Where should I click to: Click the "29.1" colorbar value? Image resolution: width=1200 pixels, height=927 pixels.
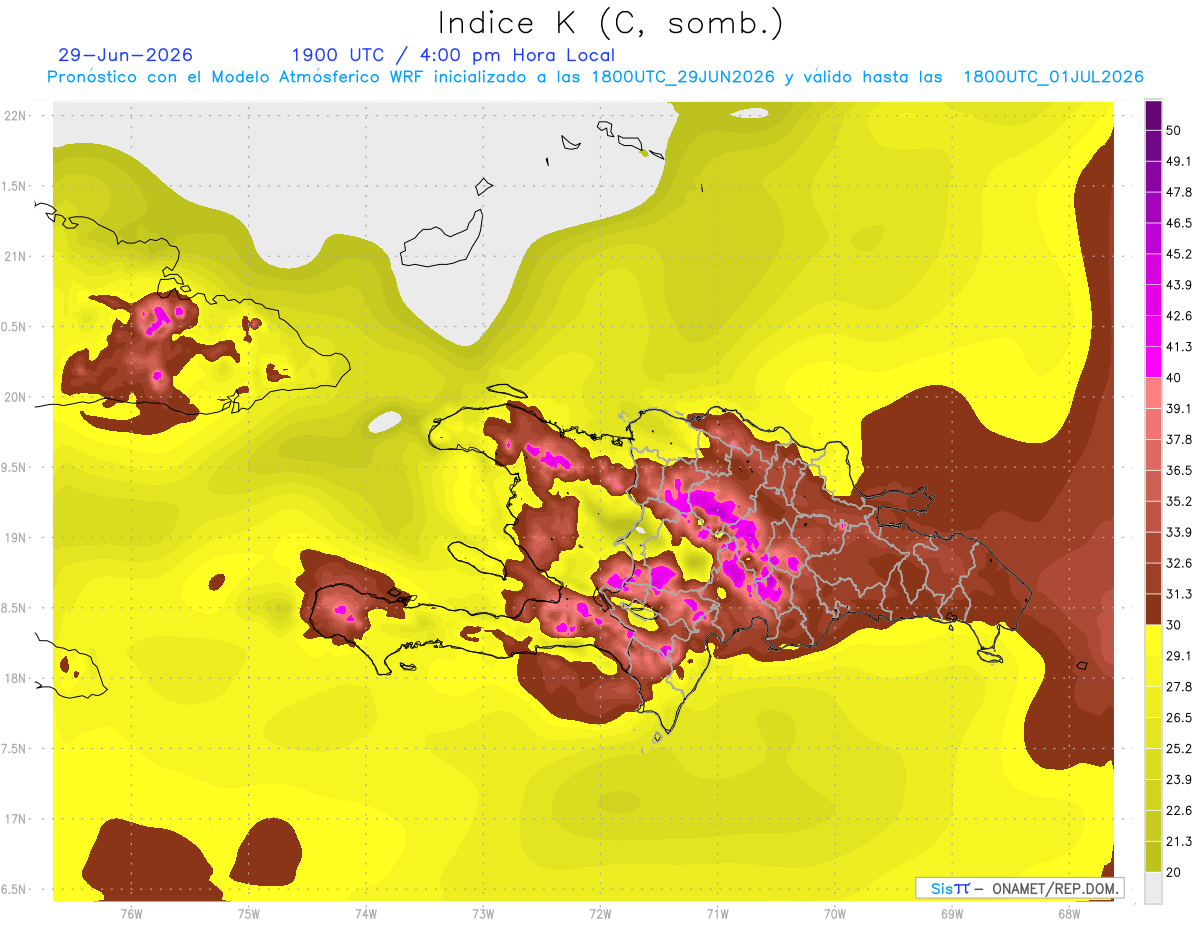tap(1179, 656)
